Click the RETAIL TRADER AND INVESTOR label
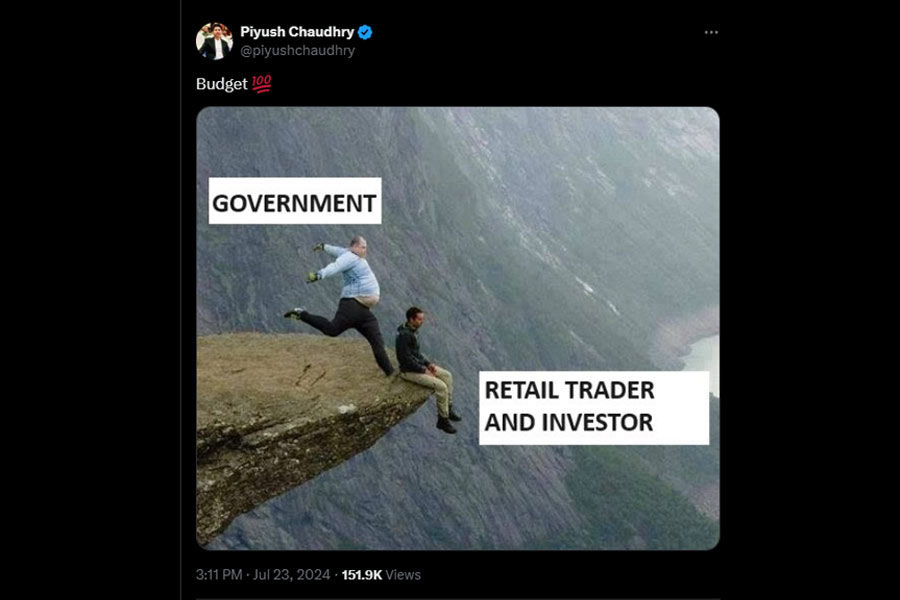 click(593, 407)
